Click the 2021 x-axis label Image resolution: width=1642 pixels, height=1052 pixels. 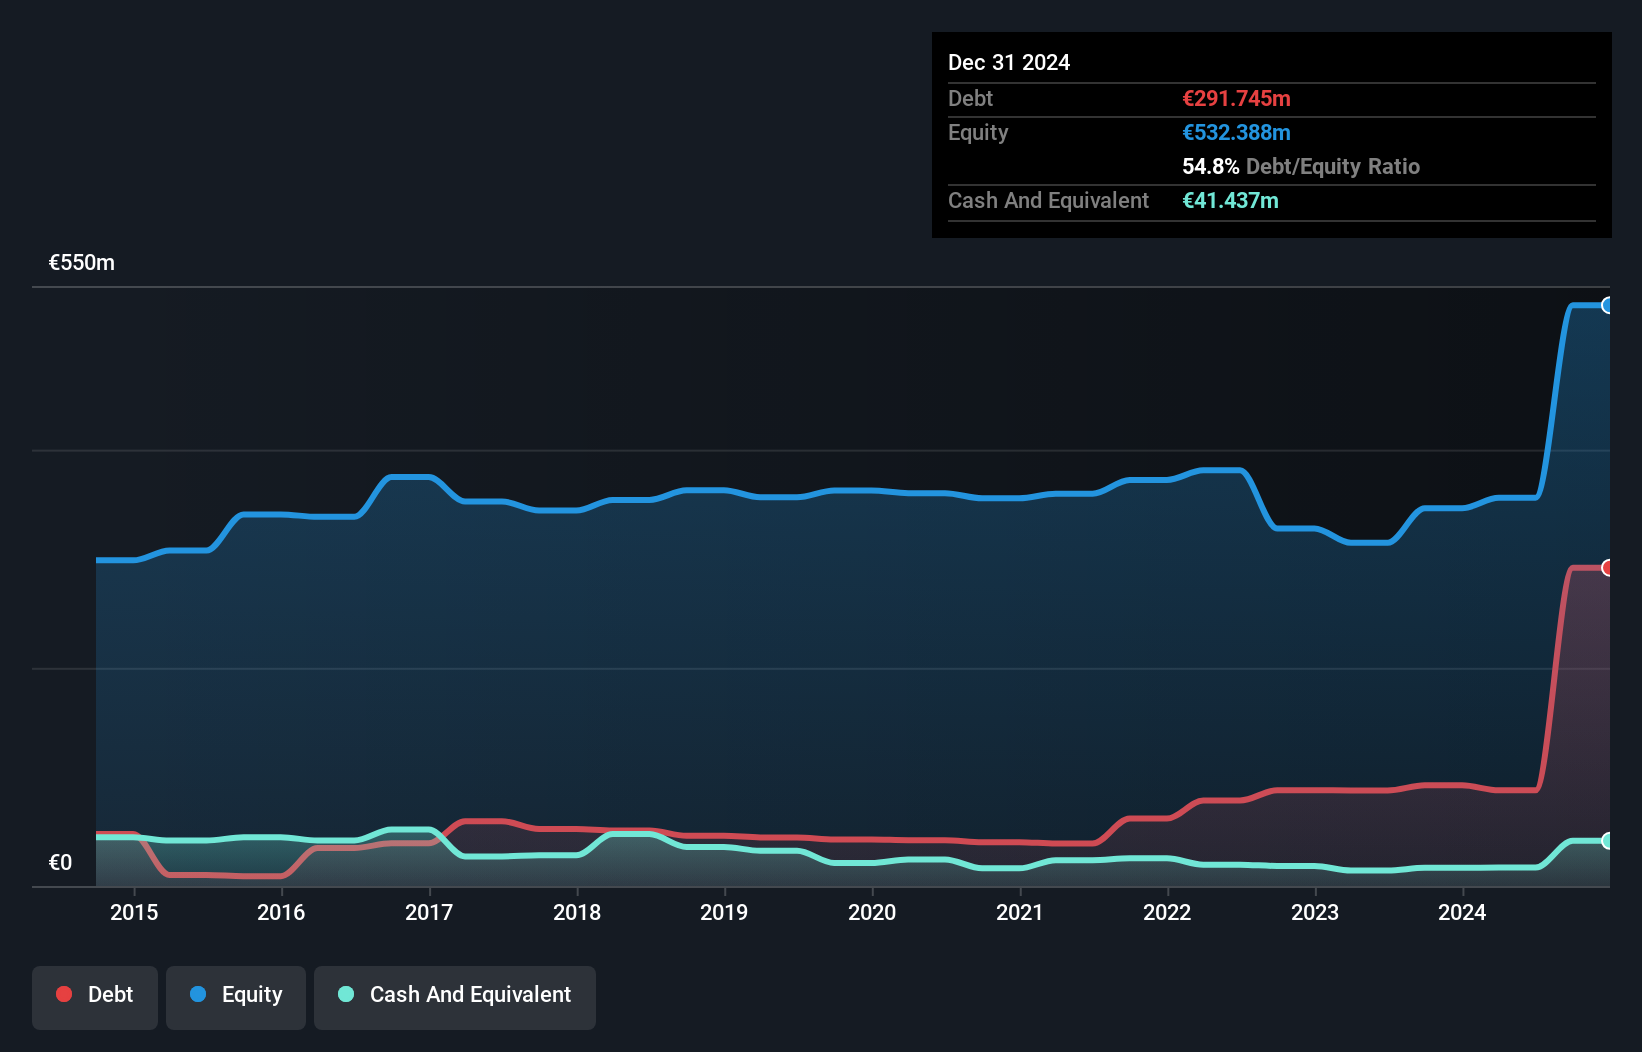1020,912
